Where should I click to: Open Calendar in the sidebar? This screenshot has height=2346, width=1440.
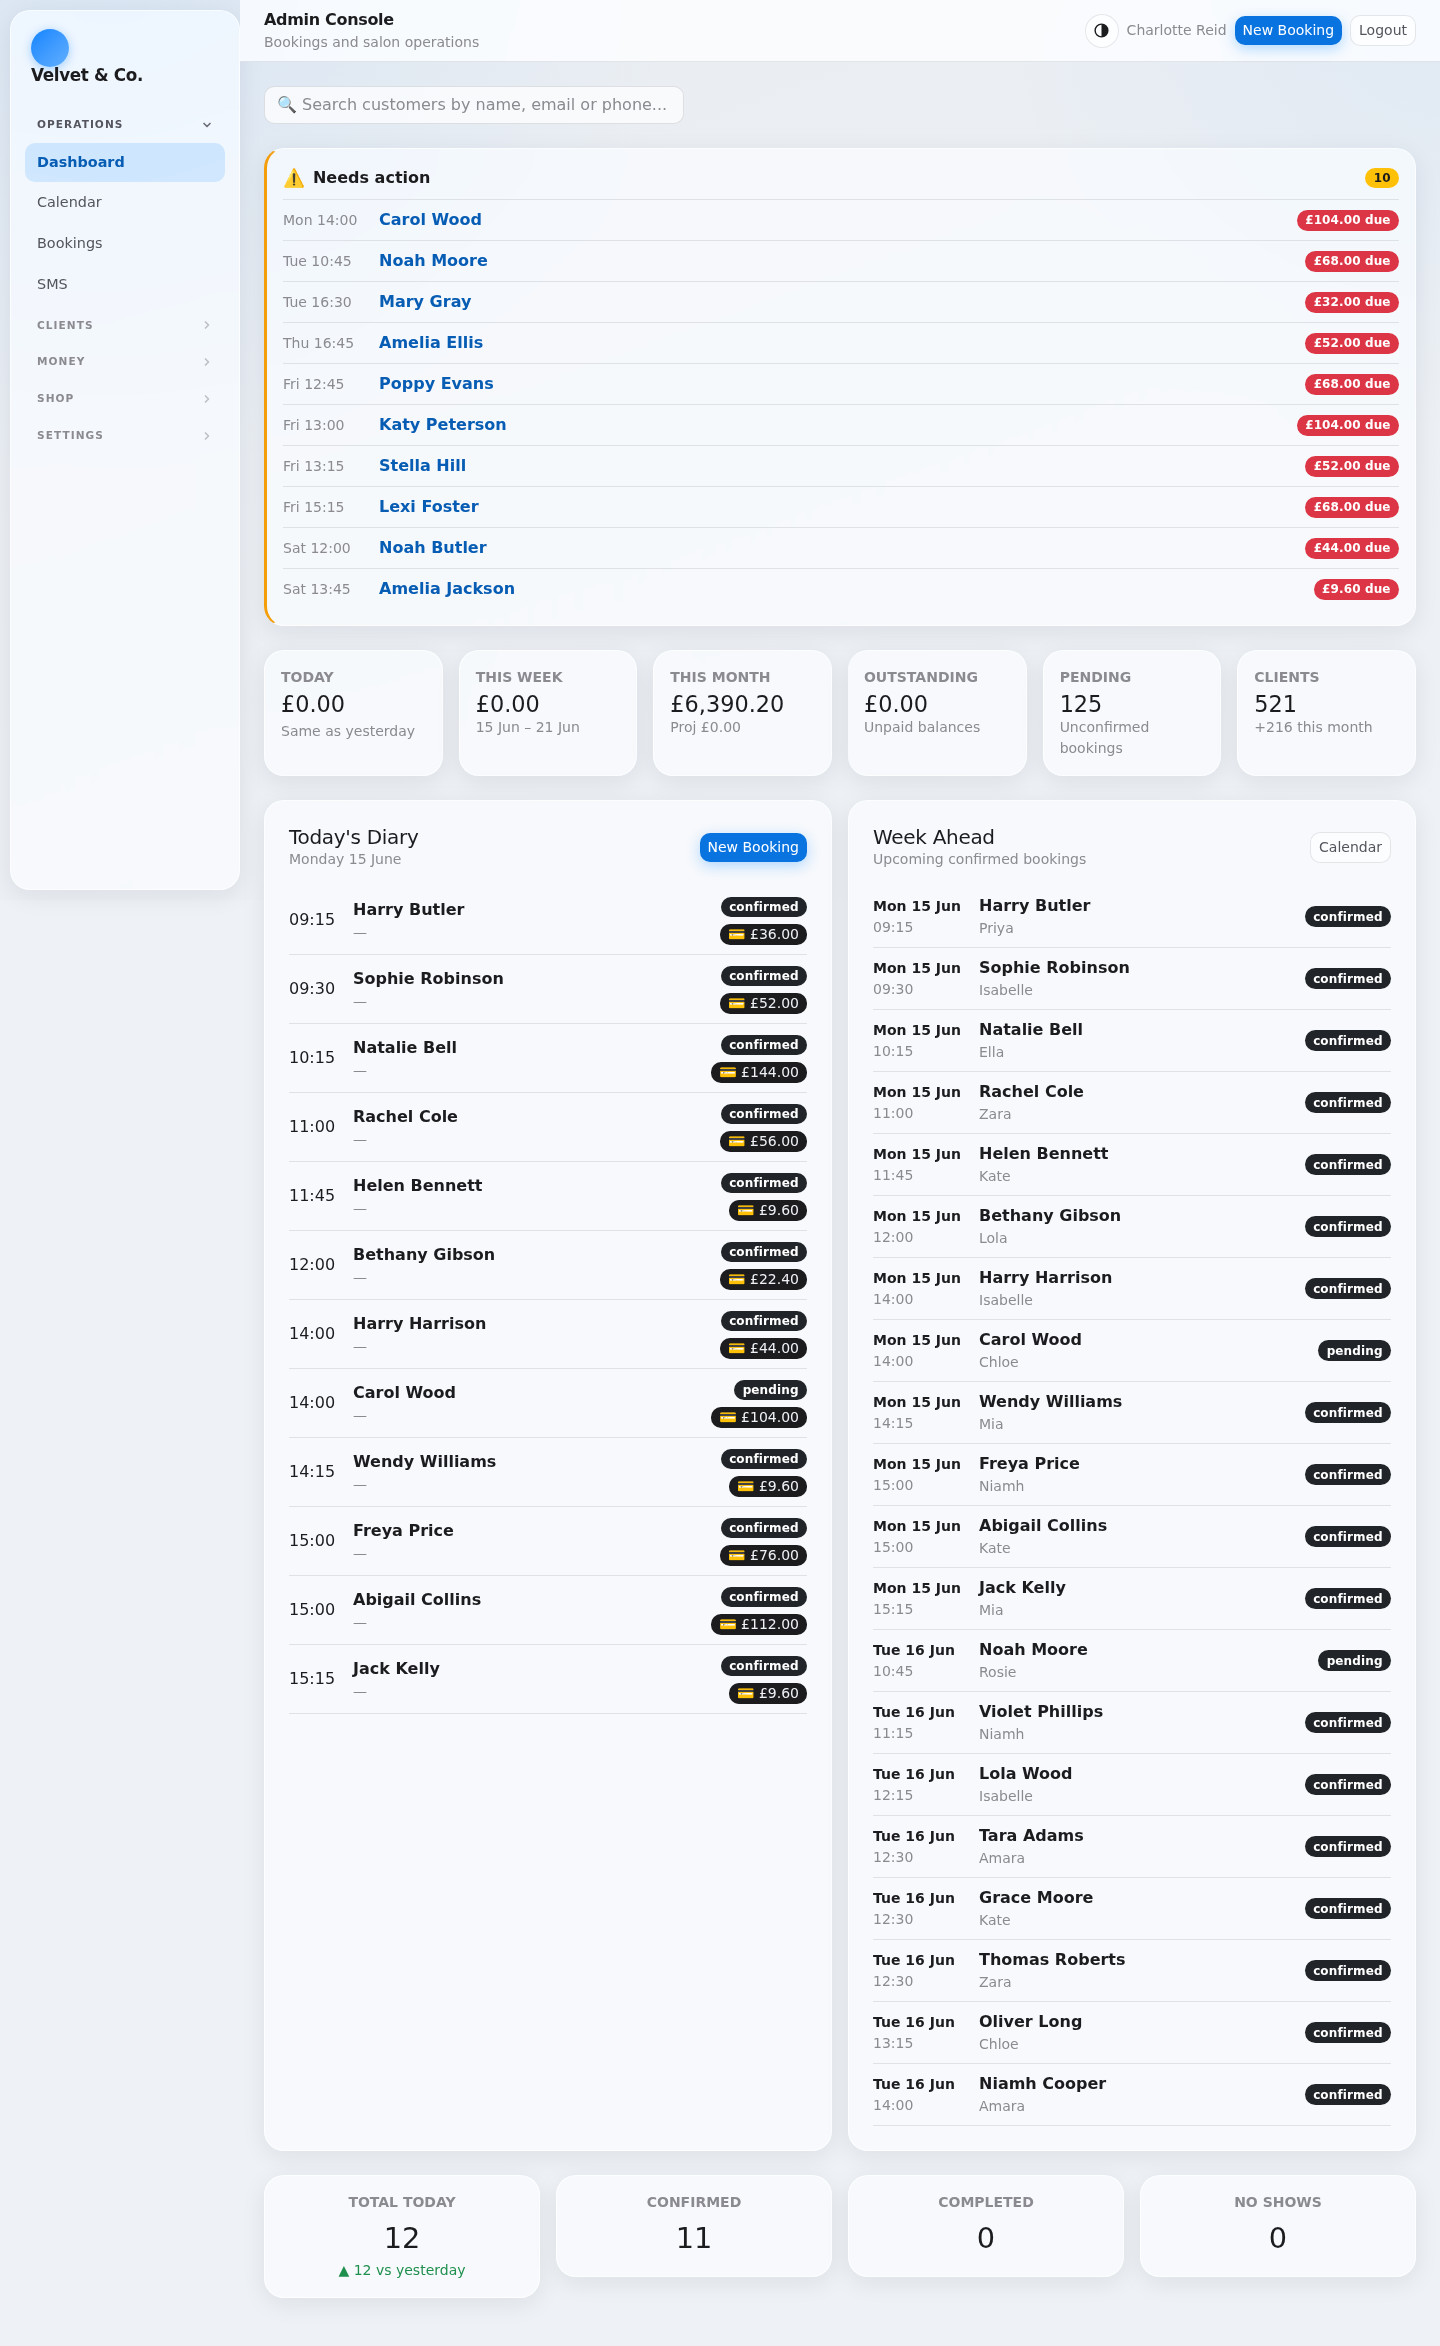pos(125,202)
